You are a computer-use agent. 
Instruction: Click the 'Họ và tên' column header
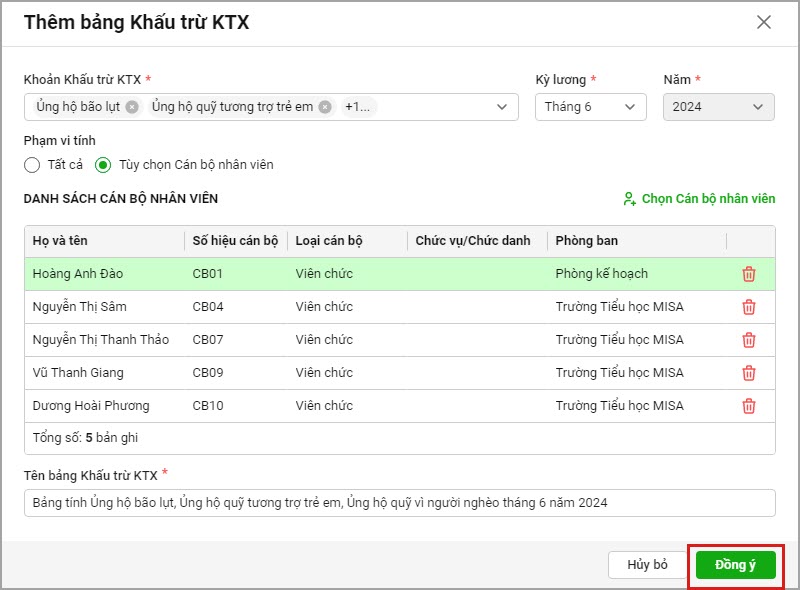[x=60, y=241]
